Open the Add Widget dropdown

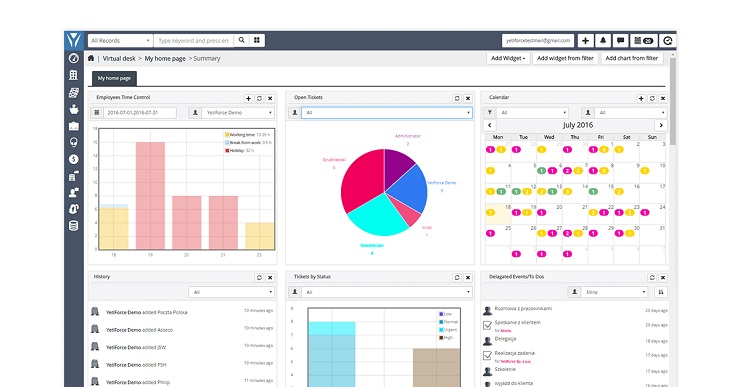[508, 58]
